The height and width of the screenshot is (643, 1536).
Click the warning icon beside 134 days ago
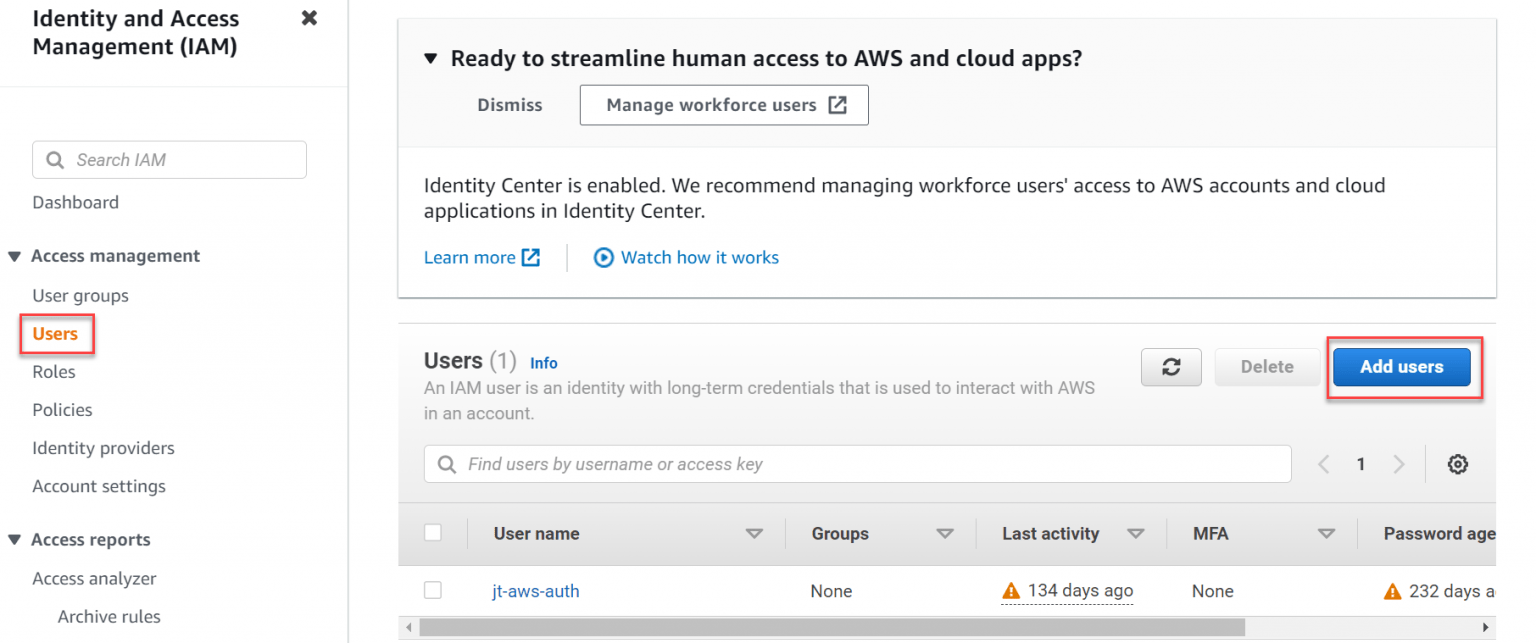click(1011, 590)
